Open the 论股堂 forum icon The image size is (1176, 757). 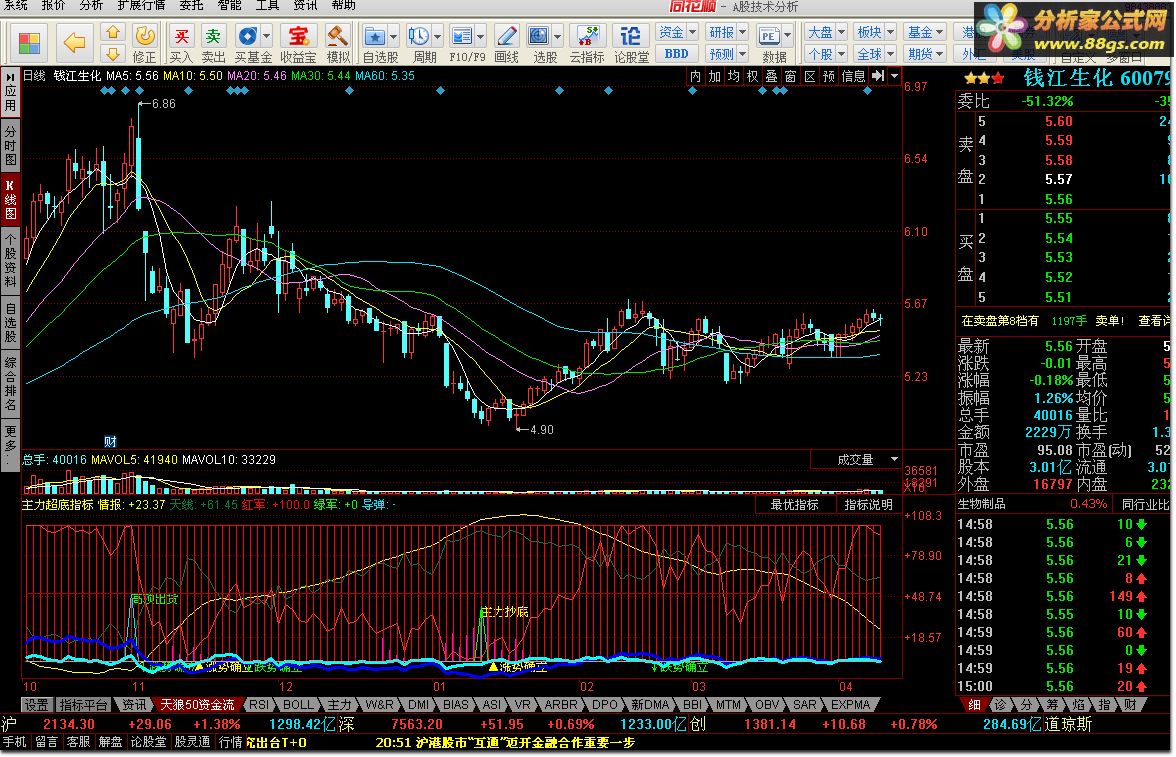pyautogui.click(x=632, y=43)
